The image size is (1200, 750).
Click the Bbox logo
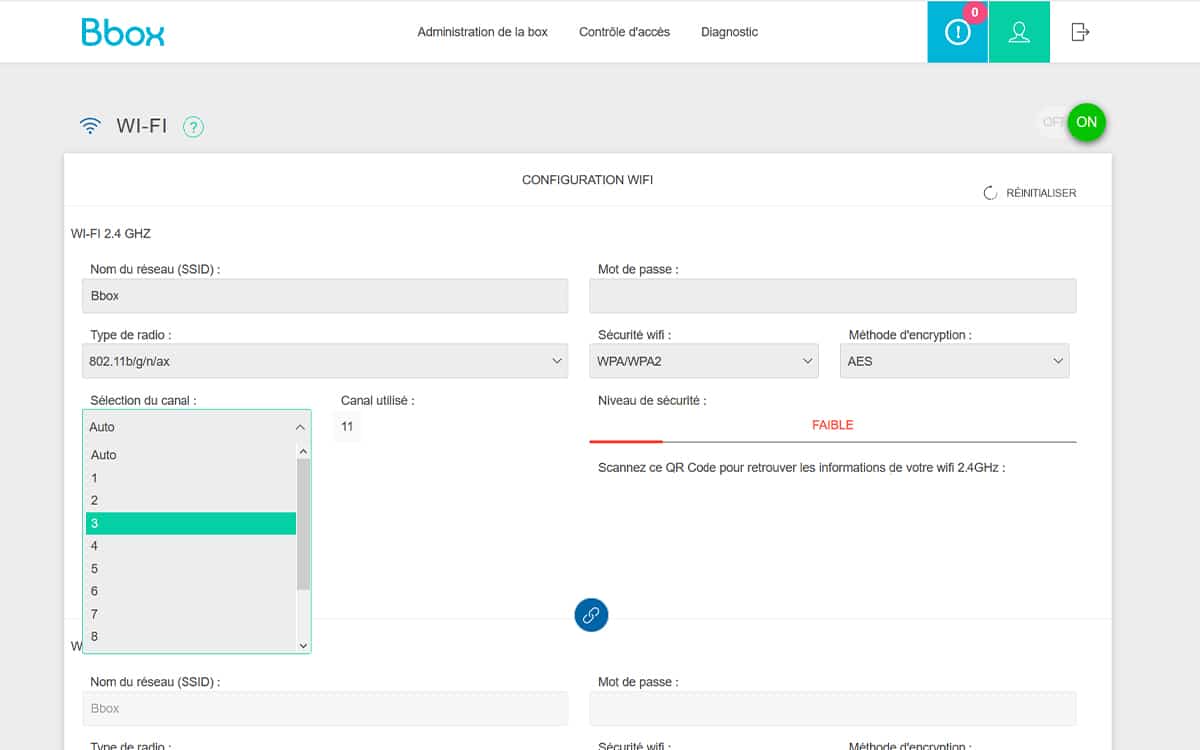point(123,32)
